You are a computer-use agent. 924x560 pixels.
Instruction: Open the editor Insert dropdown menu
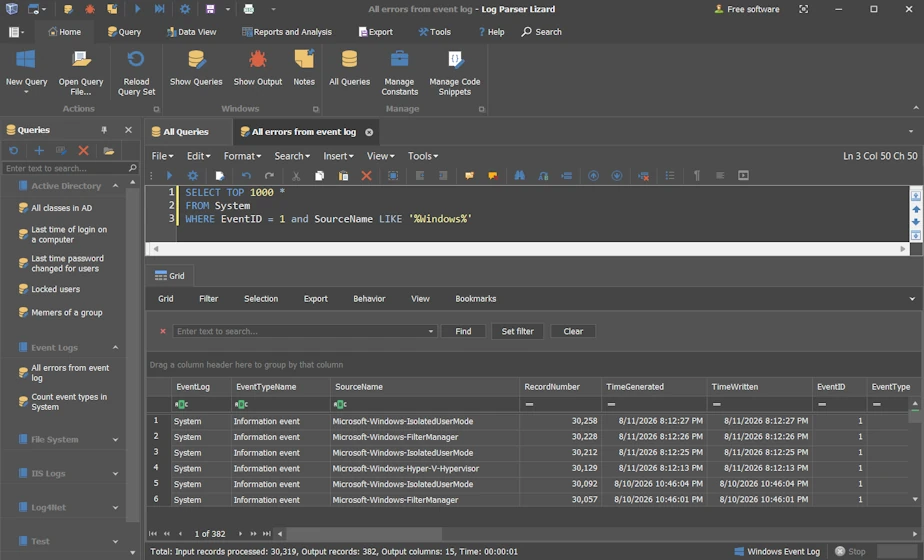[x=338, y=156]
